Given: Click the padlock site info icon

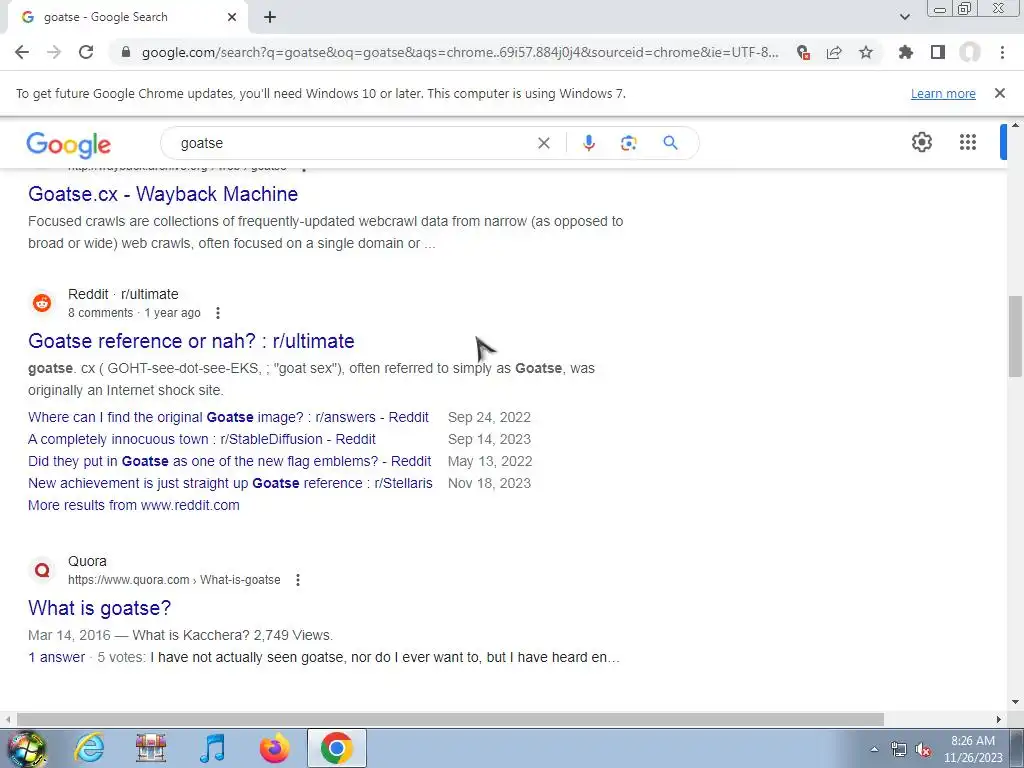Looking at the screenshot, I should tap(126, 52).
